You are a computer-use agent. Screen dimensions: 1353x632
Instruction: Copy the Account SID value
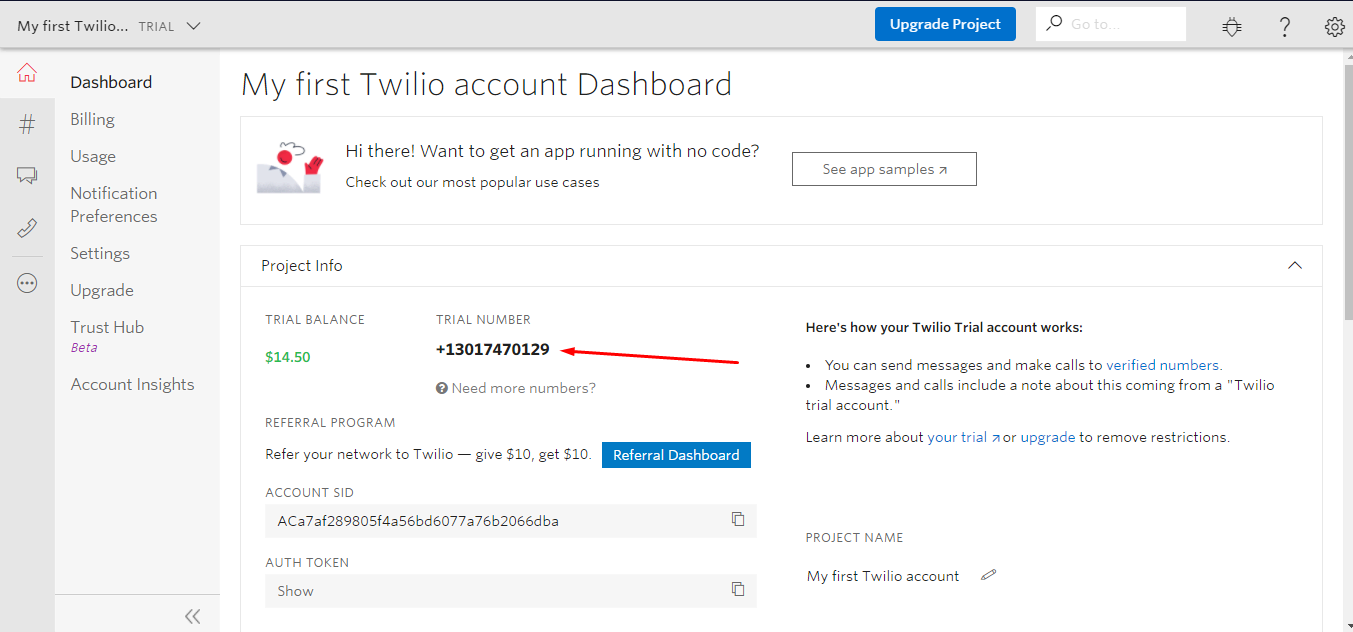(738, 519)
